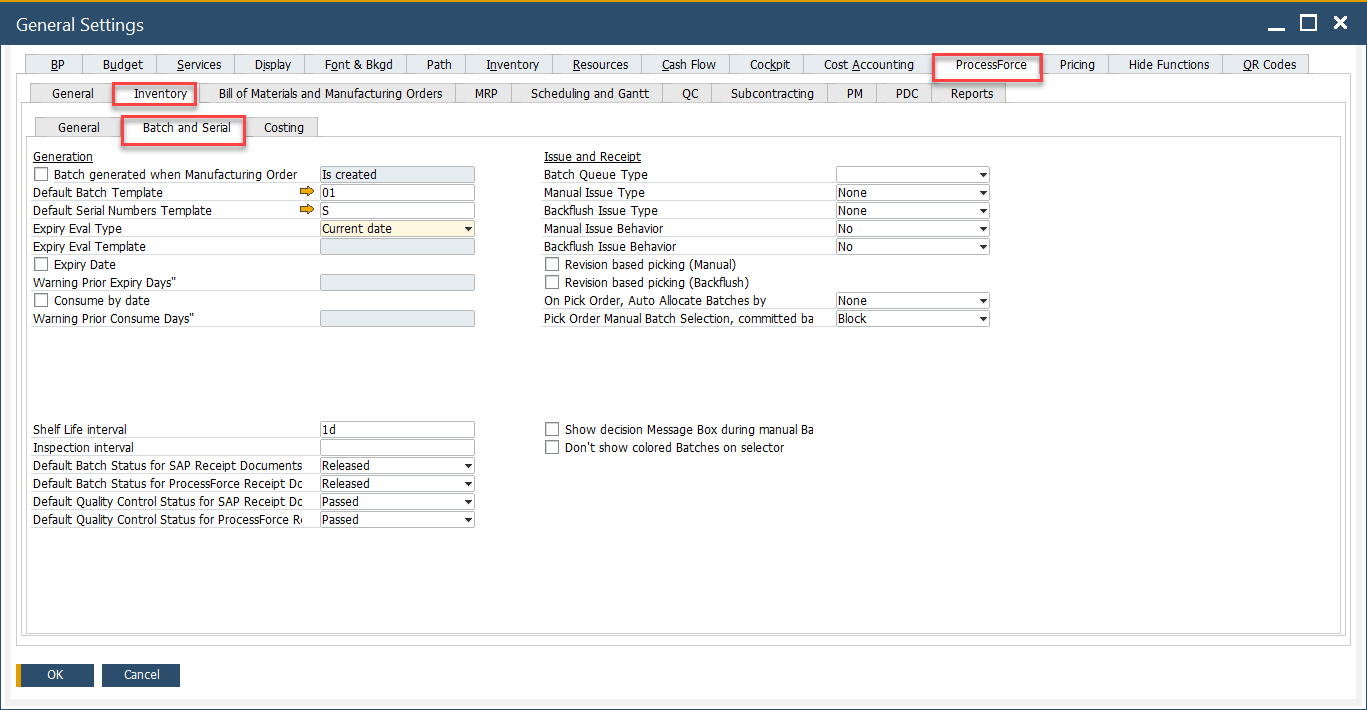This screenshot has height=710, width=1367.
Task: Enable Revision based picking (Manual)
Action: click(x=552, y=264)
